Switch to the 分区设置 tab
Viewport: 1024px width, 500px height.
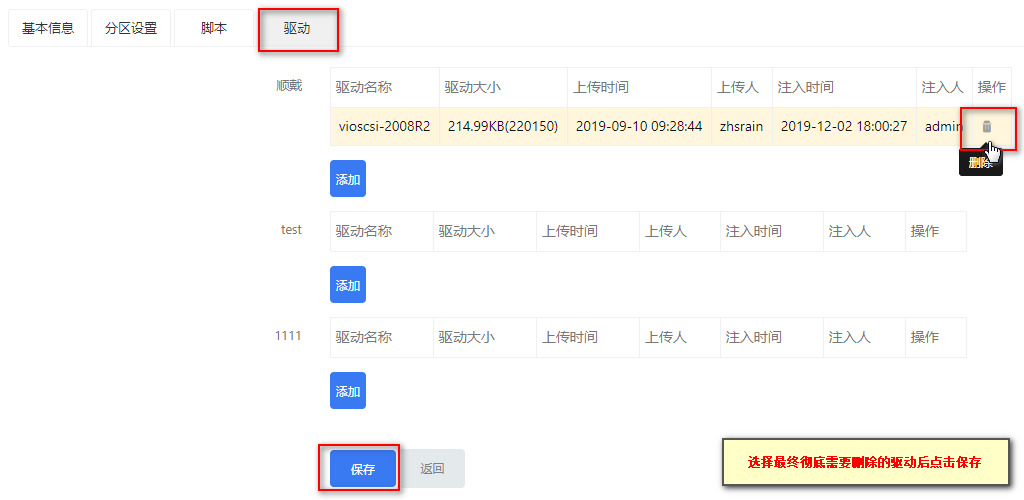point(131,28)
